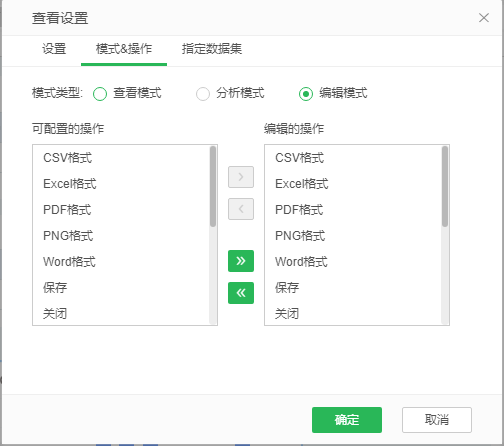Select PDF格式 in 可配置的操作 list
This screenshot has height=446, width=504.
(x=121, y=210)
